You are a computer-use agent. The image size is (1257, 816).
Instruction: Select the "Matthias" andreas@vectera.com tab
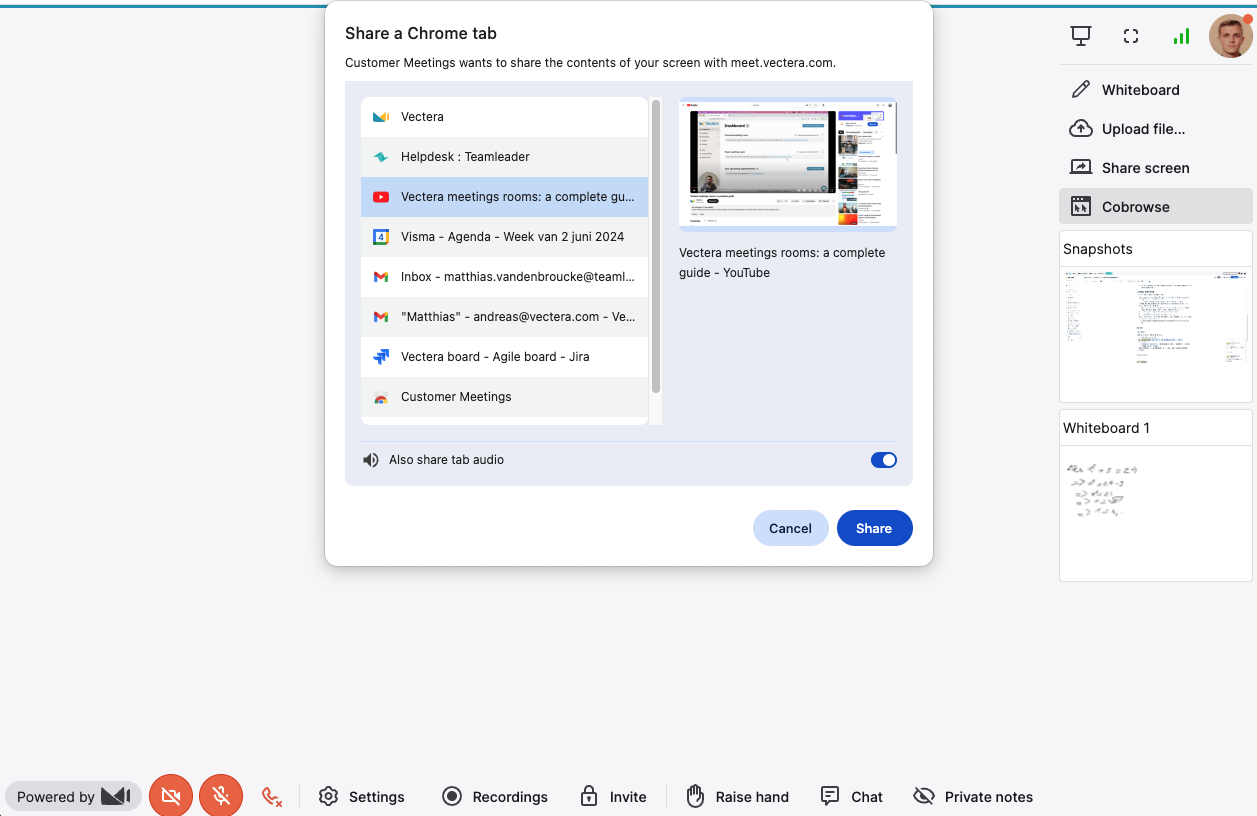(x=505, y=317)
